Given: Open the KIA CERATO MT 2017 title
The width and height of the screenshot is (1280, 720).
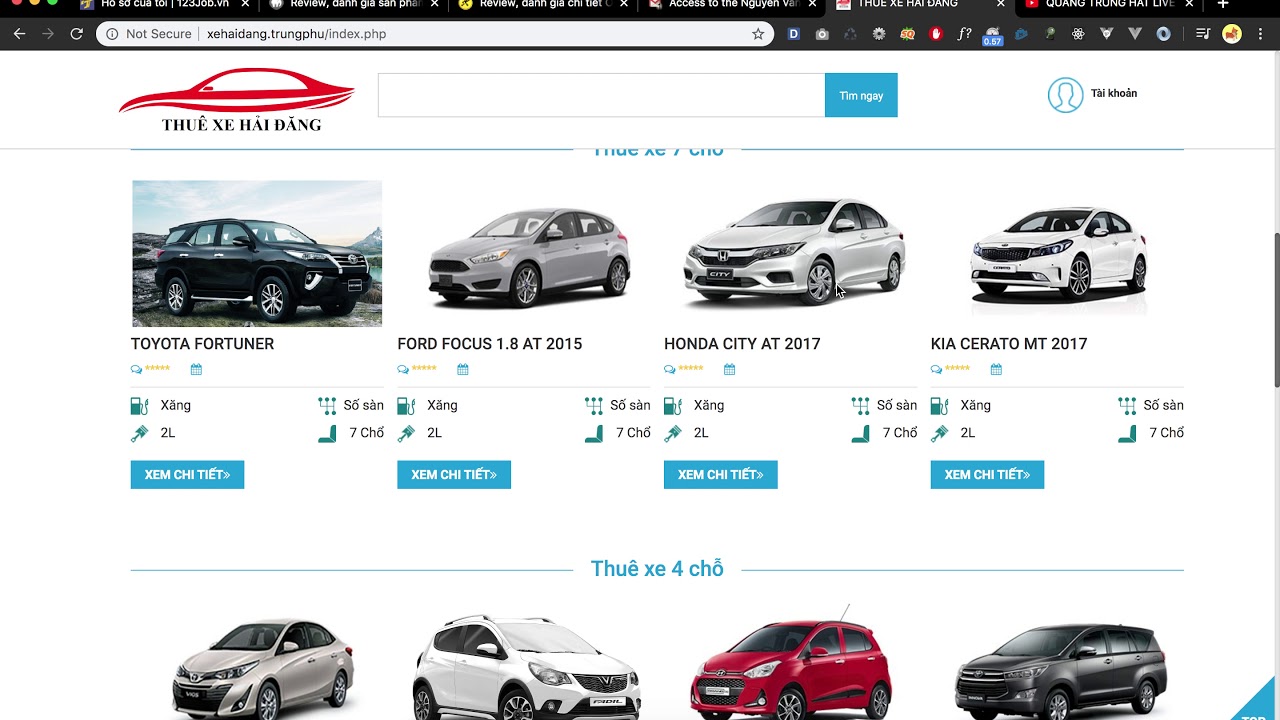Looking at the screenshot, I should [1009, 344].
